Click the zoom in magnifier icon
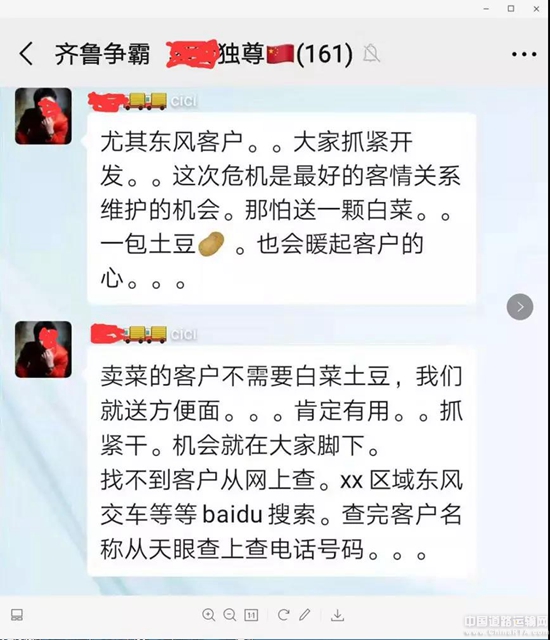This screenshot has width=550, height=640. pos(208,615)
